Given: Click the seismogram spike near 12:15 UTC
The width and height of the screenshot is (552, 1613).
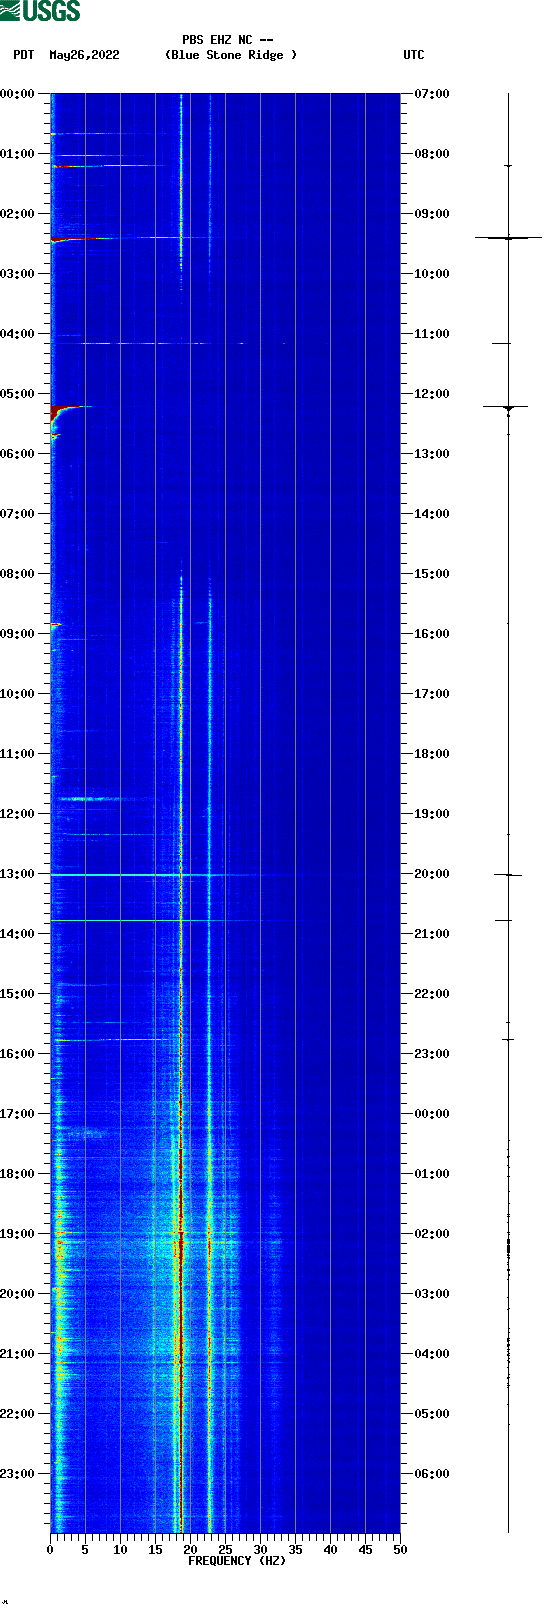Looking at the screenshot, I should (x=508, y=407).
